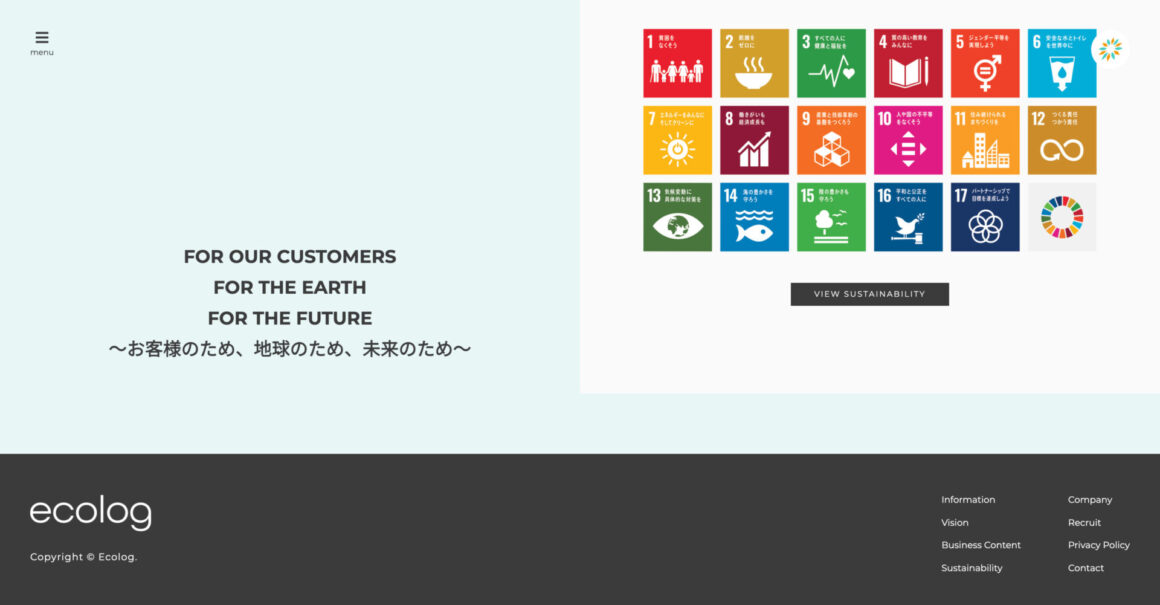Select SDG goal 10 reduced inequalities tile
The width and height of the screenshot is (1160, 605).
(x=908, y=140)
